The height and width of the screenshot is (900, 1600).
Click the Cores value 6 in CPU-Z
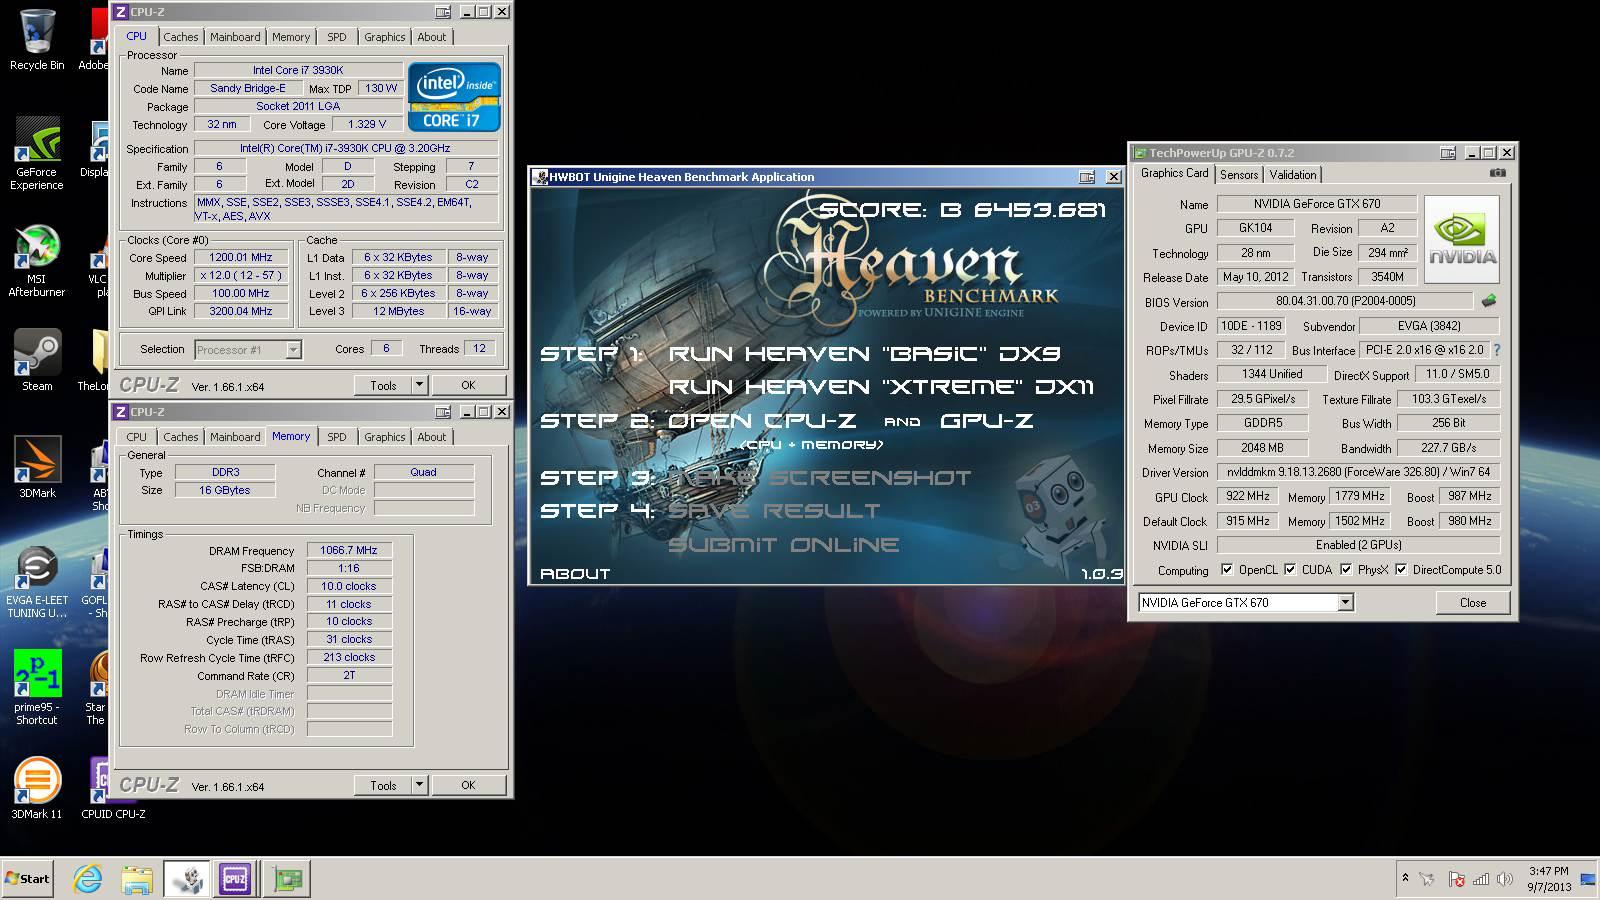(386, 348)
